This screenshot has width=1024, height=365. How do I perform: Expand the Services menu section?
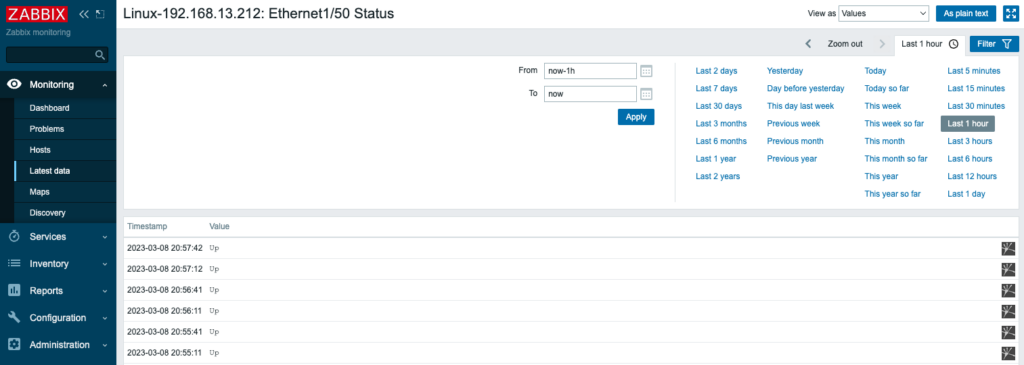coord(104,237)
